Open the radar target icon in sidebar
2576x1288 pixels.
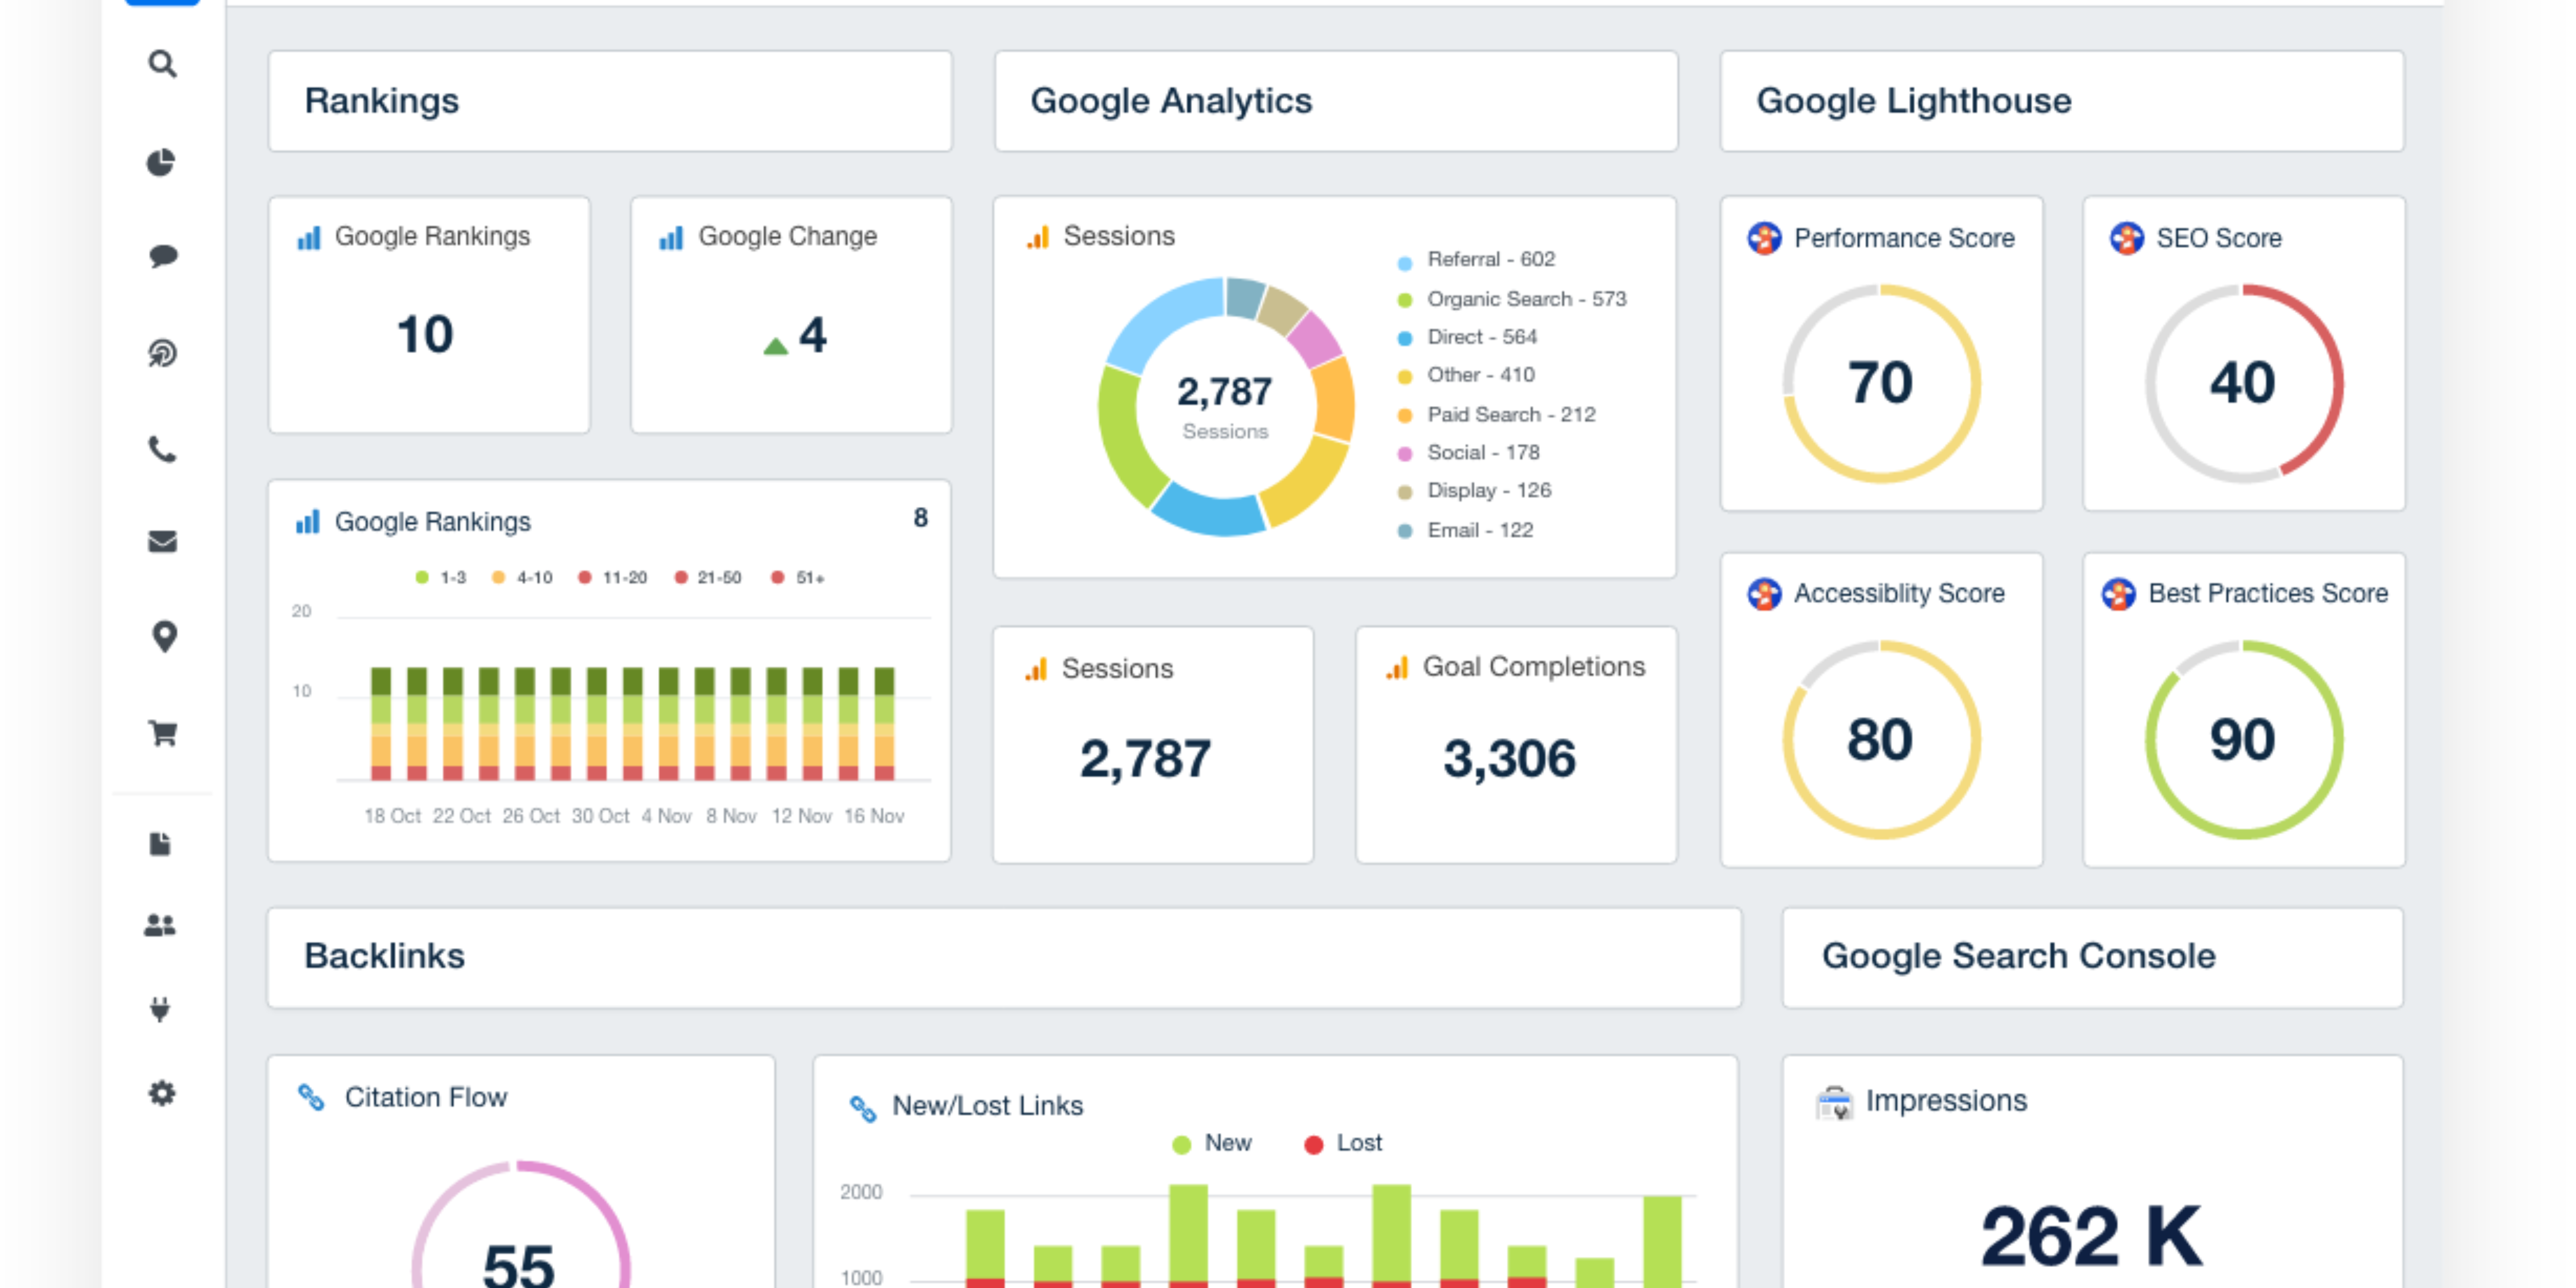click(162, 353)
